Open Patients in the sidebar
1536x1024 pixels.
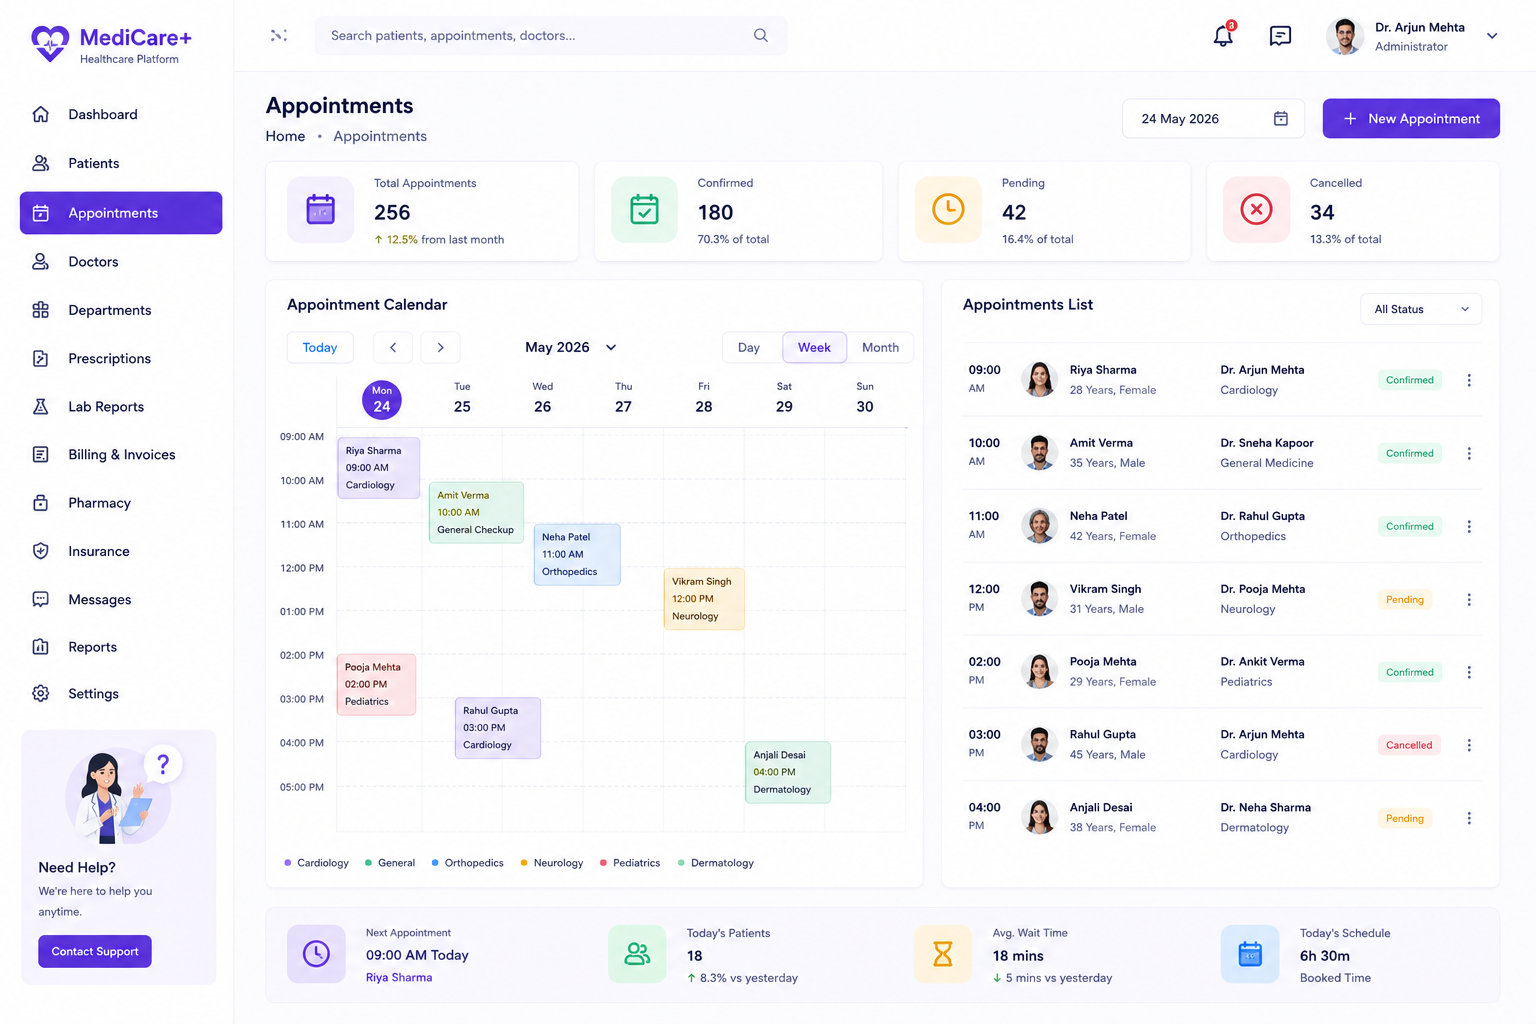coord(121,163)
